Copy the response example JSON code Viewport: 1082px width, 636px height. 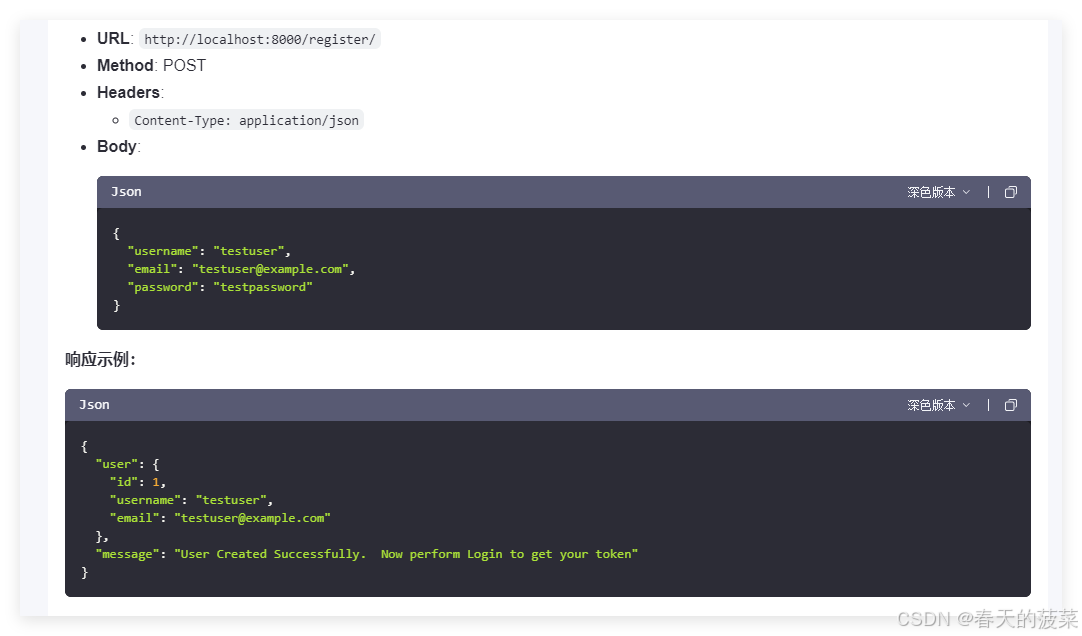pyautogui.click(x=1010, y=405)
